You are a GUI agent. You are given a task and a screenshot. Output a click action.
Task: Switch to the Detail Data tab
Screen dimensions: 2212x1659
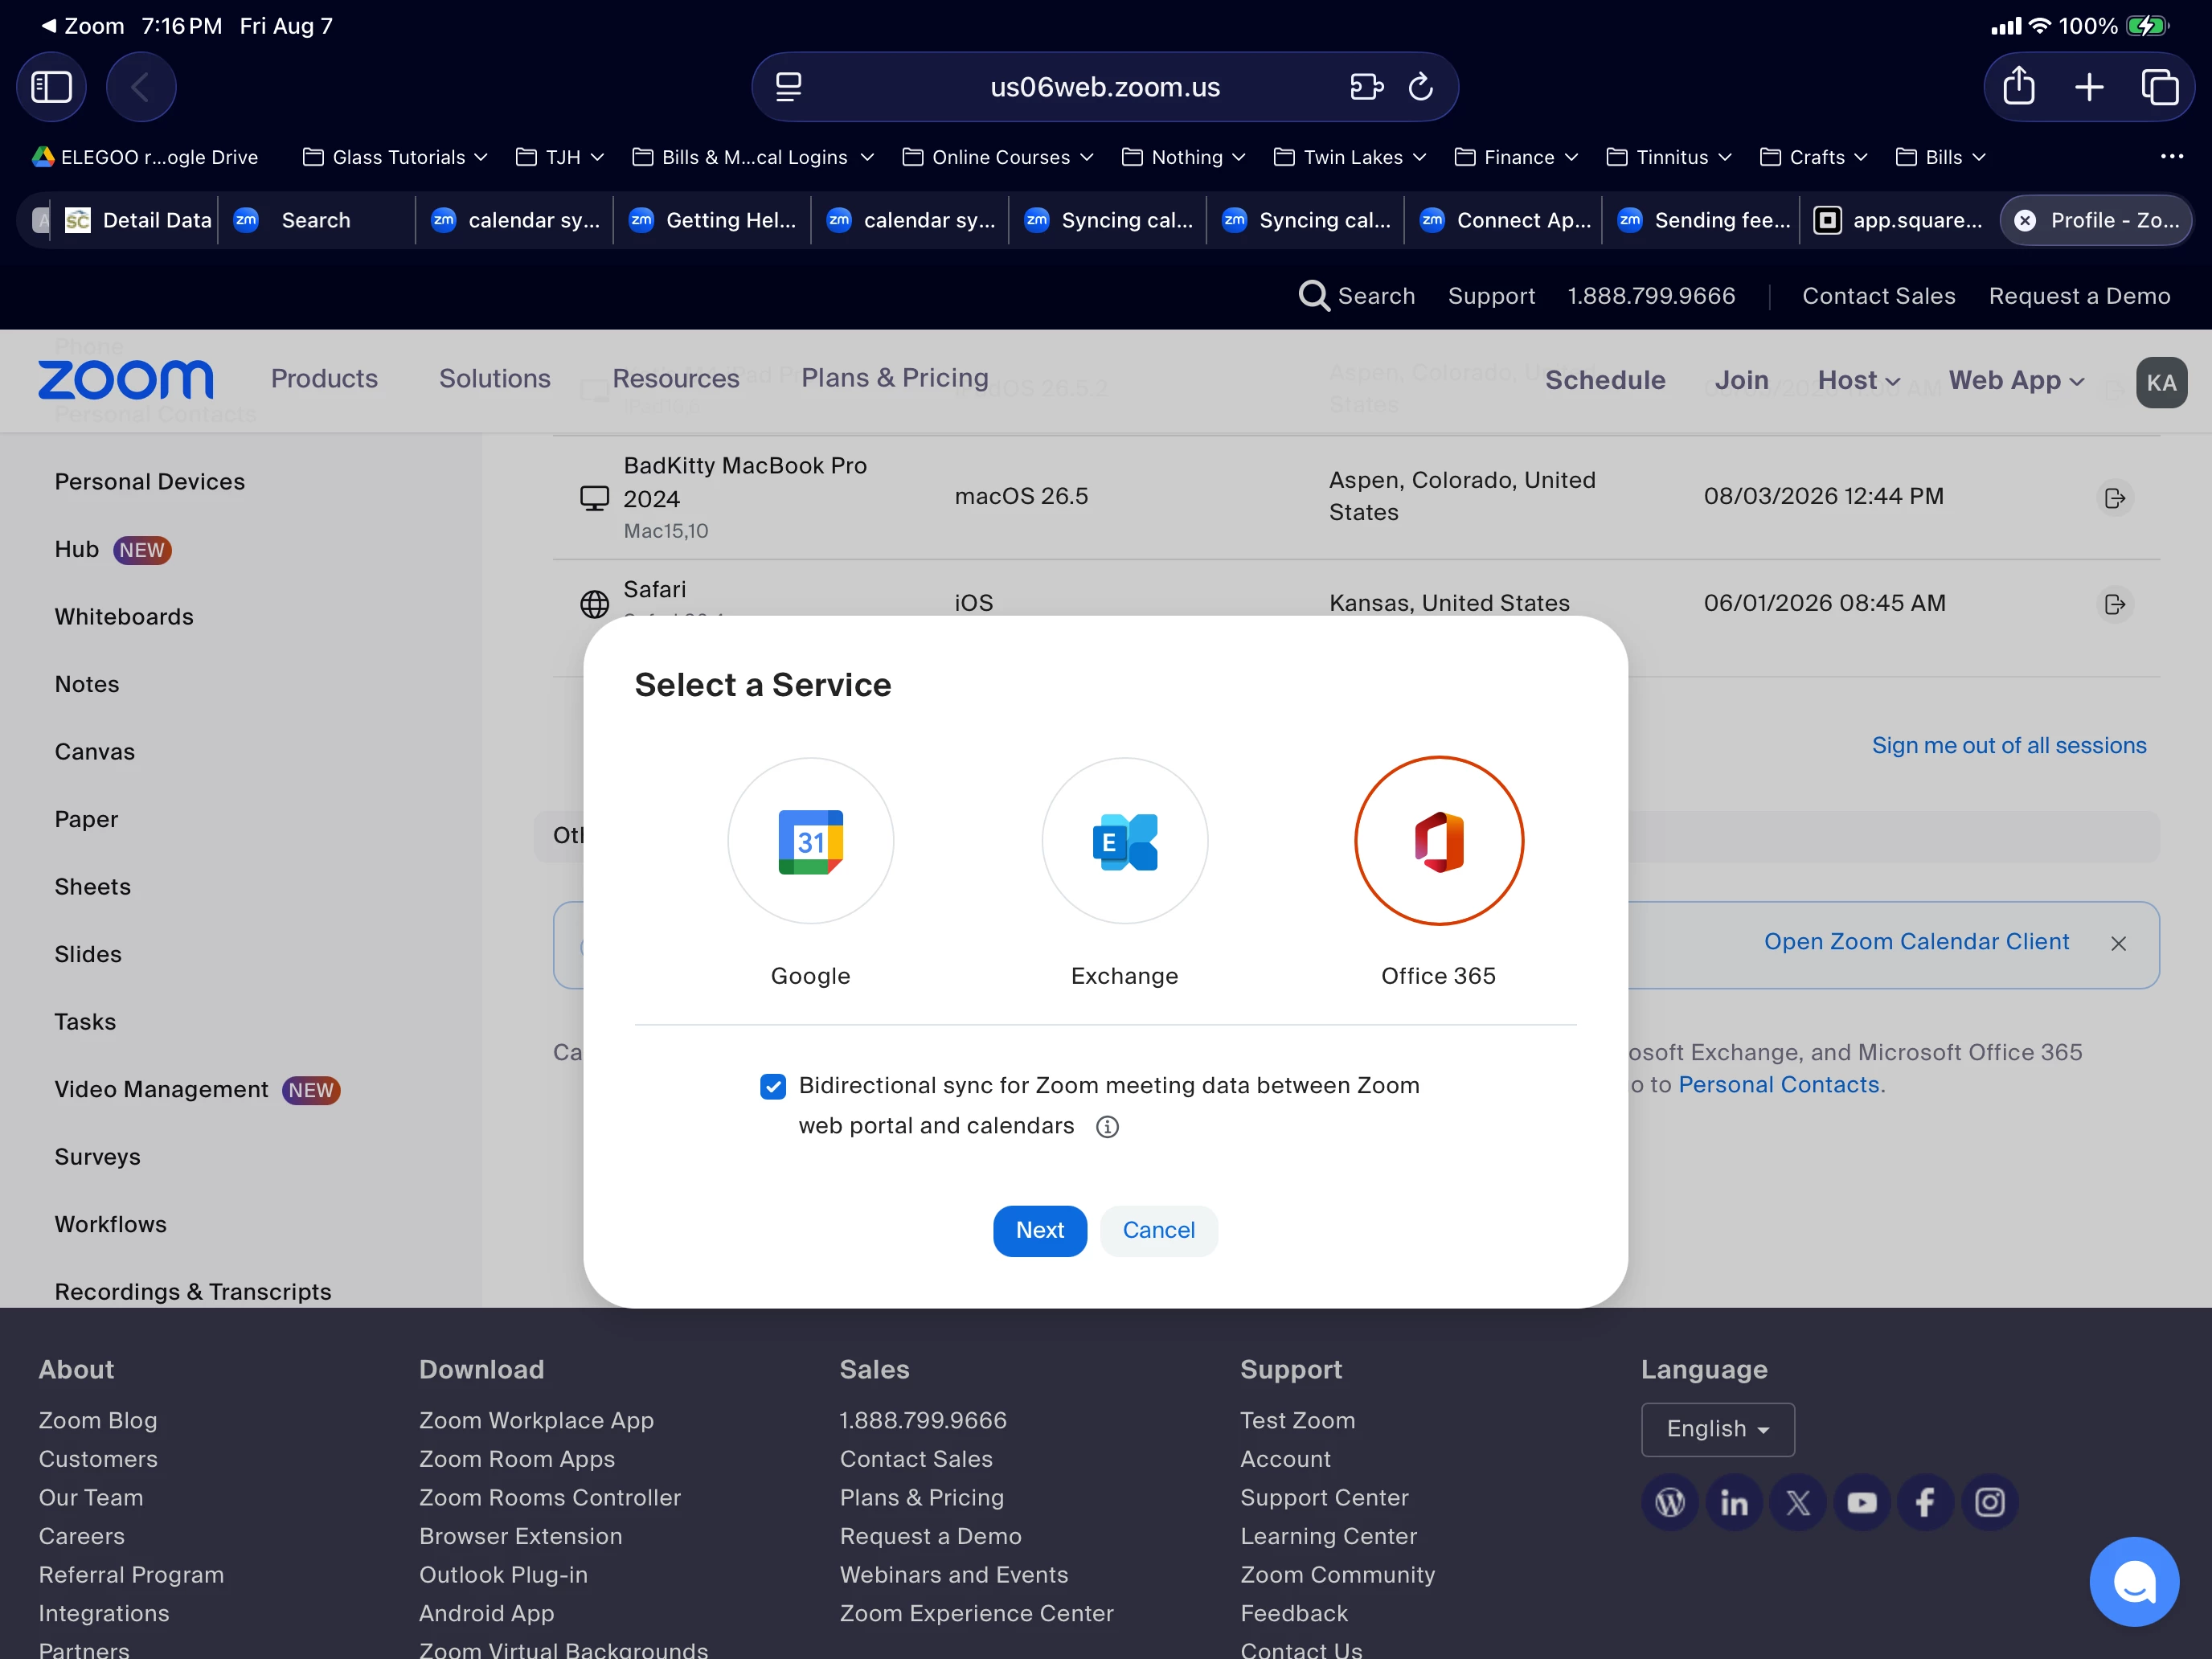point(138,220)
